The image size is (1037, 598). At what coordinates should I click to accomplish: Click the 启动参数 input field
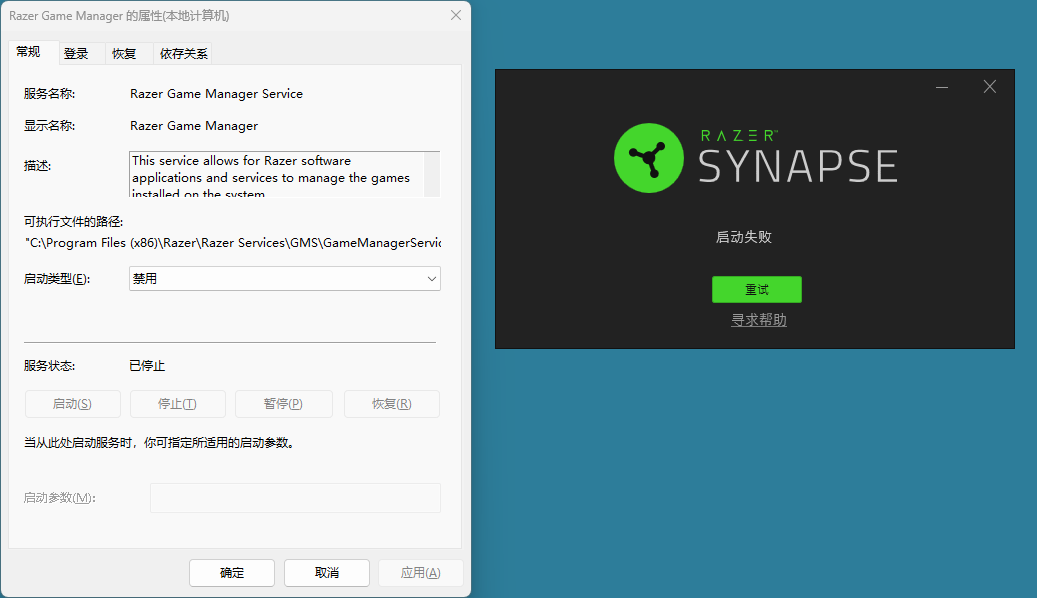pyautogui.click(x=295, y=497)
